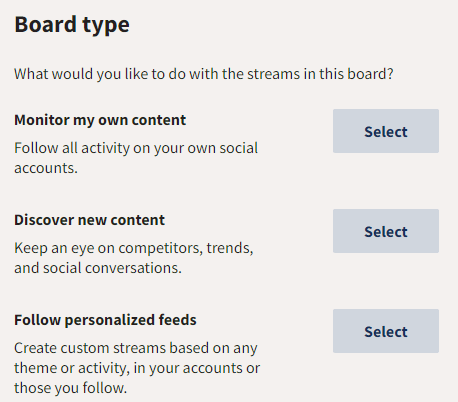458x402 pixels.
Task: Click the word 'Monitor' in the first title
Action: [42, 120]
